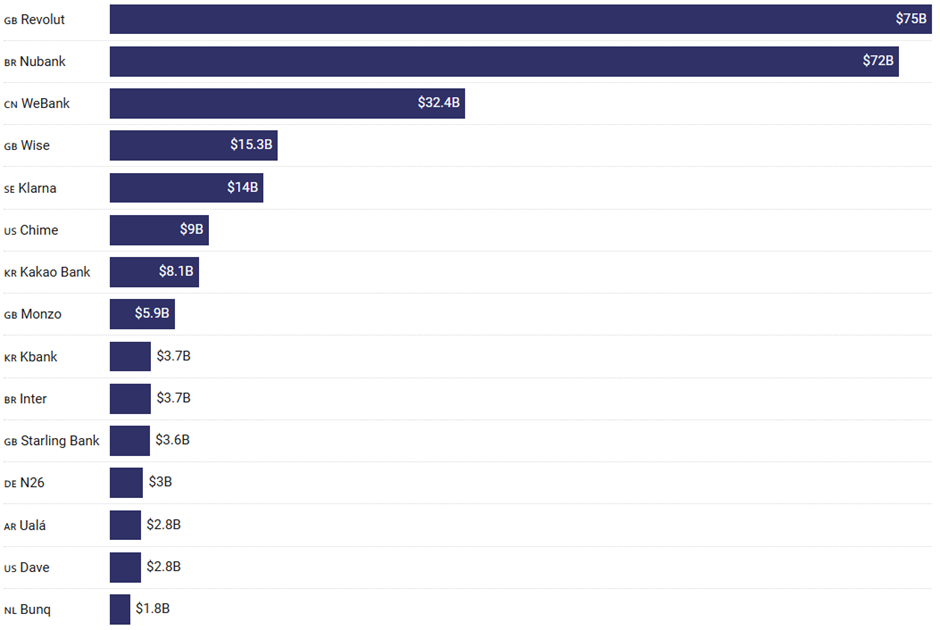940x630 pixels.
Task: Click the $1.8B value label
Action: [x=153, y=609]
